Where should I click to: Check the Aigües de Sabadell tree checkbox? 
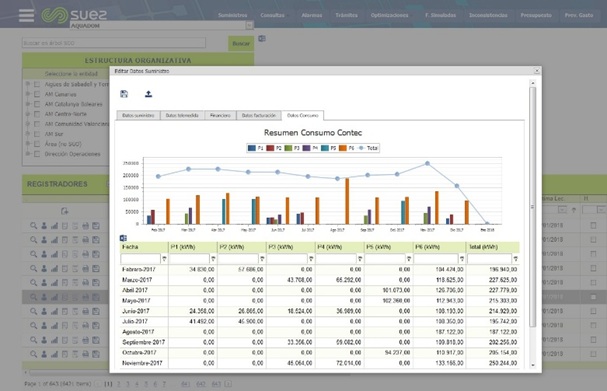point(37,84)
